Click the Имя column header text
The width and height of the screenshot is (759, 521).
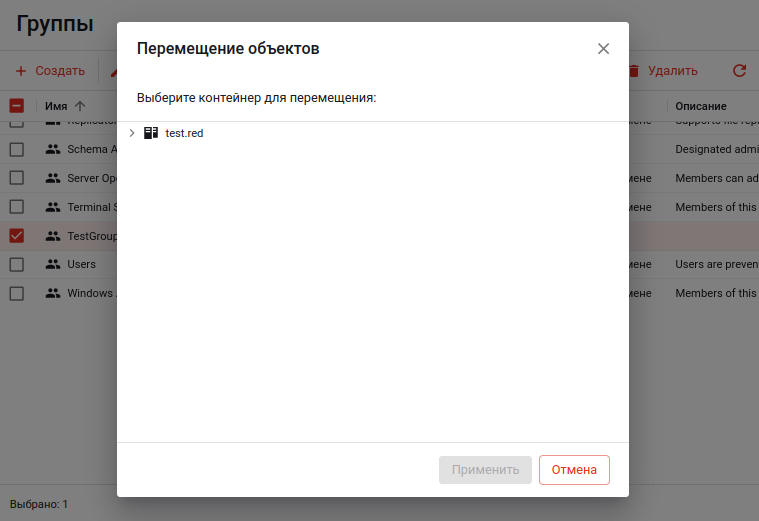(56, 106)
